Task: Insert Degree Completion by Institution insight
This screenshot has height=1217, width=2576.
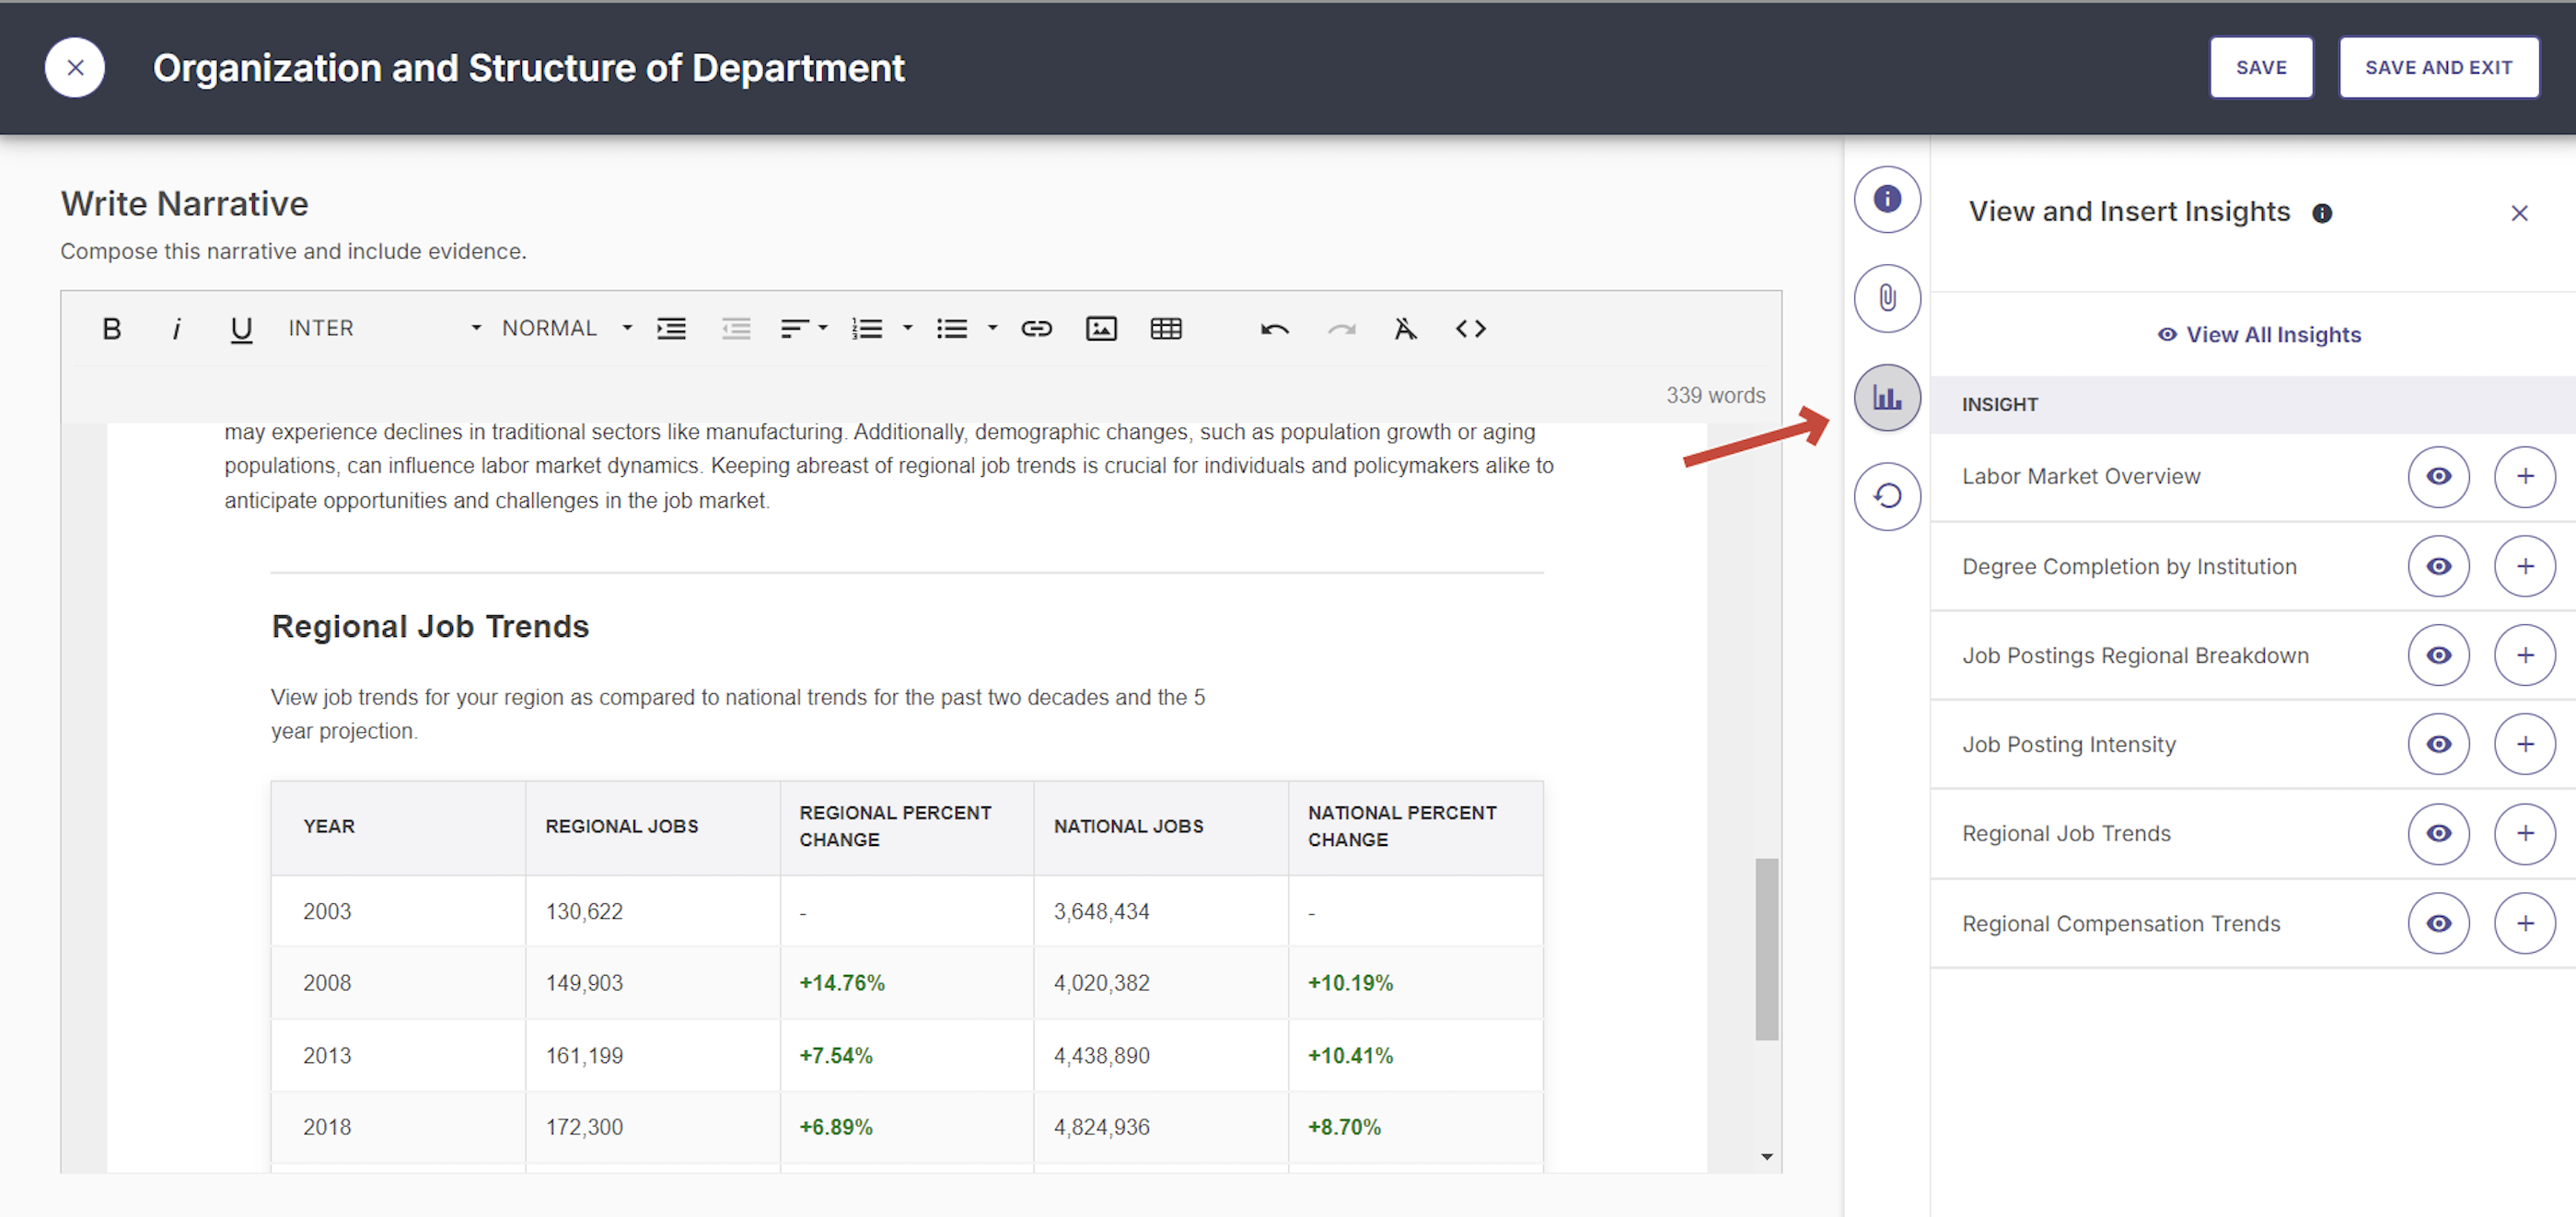Action: pos(2525,566)
